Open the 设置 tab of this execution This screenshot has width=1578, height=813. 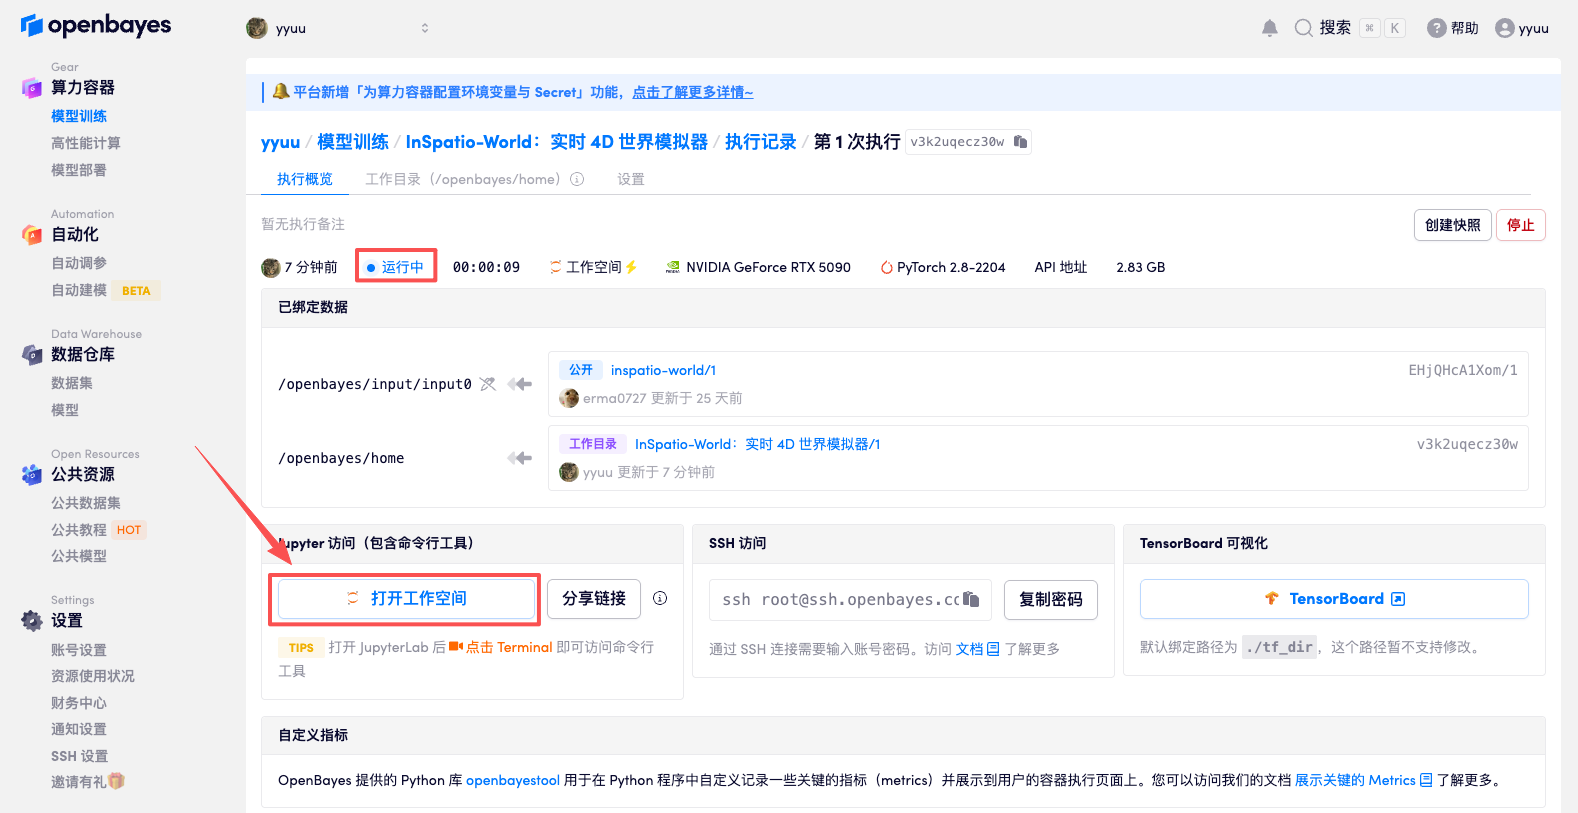tap(631, 179)
